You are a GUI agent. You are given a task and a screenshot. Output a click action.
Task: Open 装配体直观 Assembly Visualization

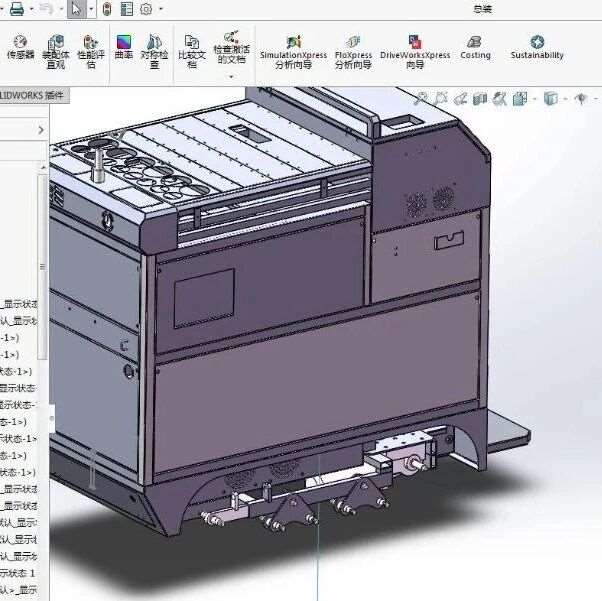(x=56, y=52)
